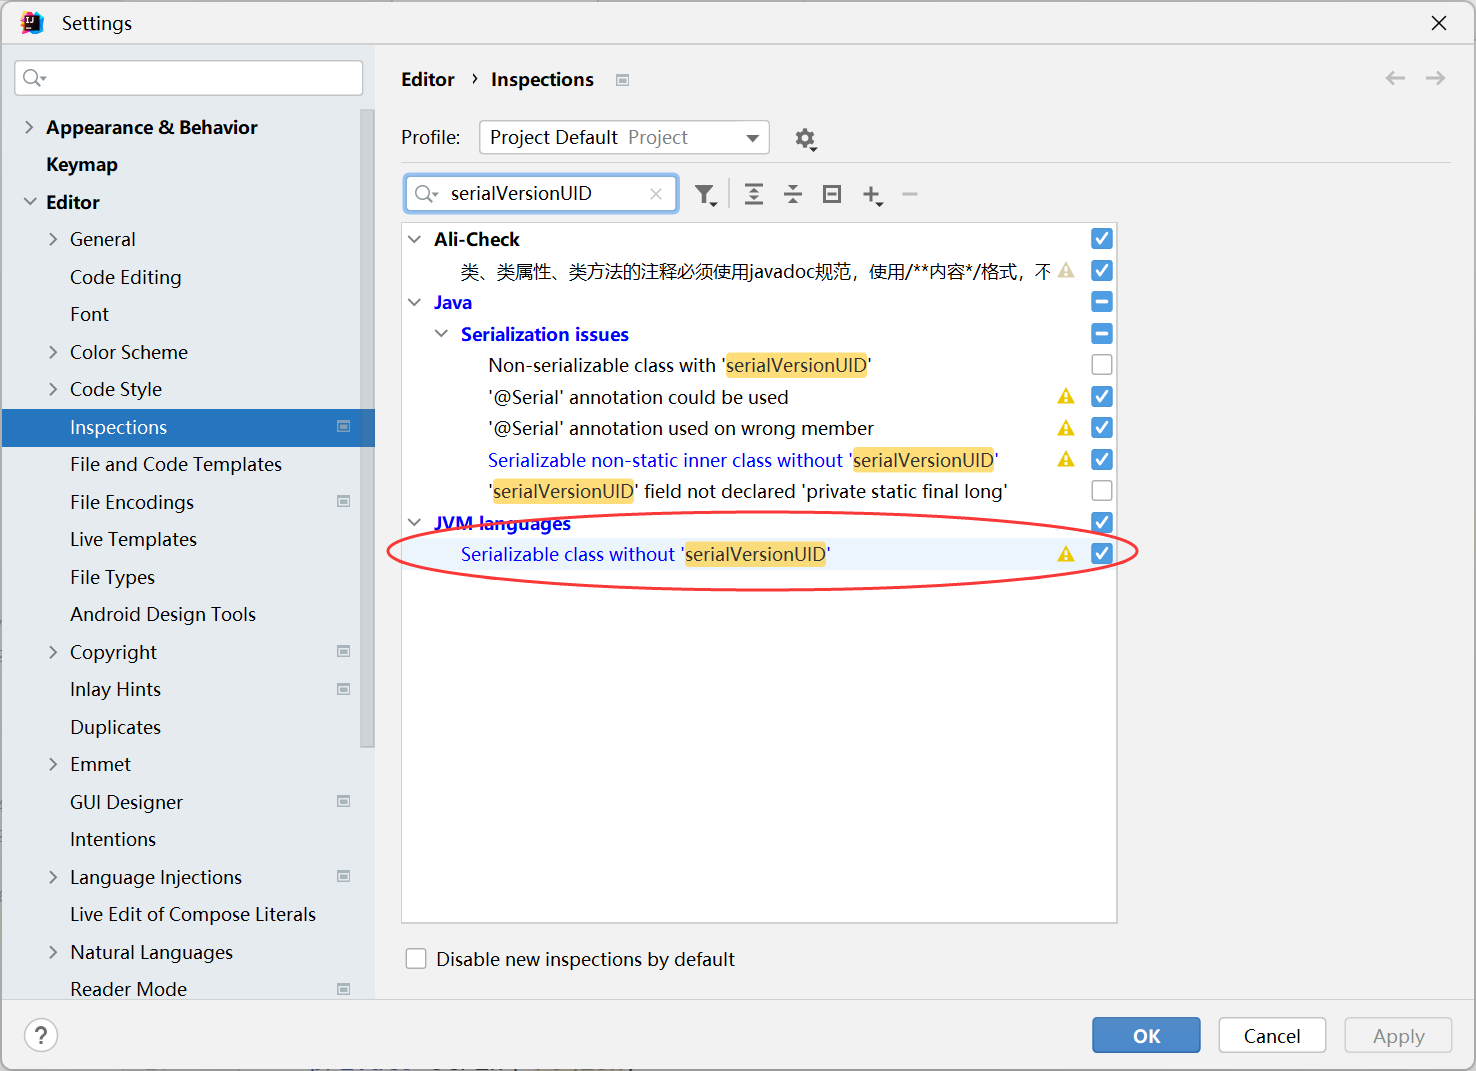This screenshot has height=1071, width=1476.
Task: Collapse the JVM languages group
Action: [415, 522]
